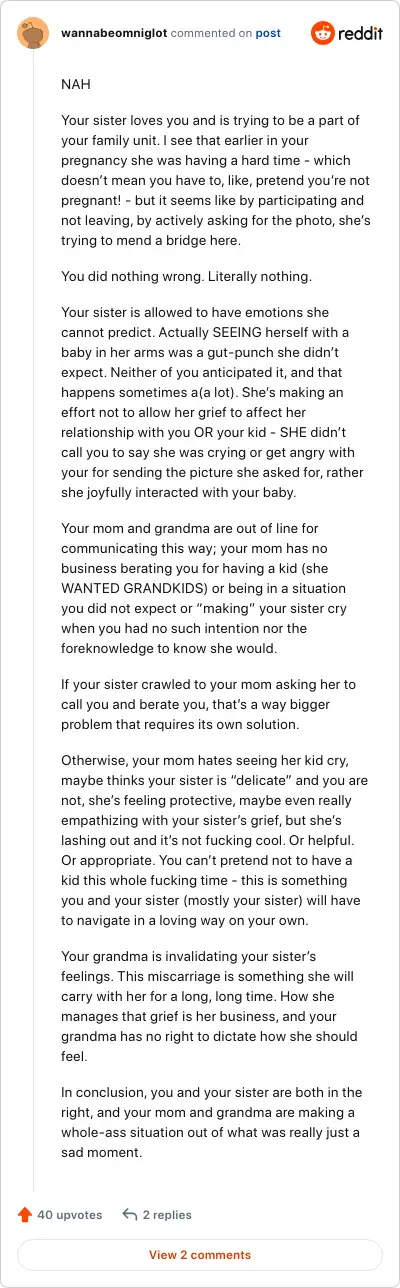Open the Reddit snoo logo icon

(x=323, y=33)
